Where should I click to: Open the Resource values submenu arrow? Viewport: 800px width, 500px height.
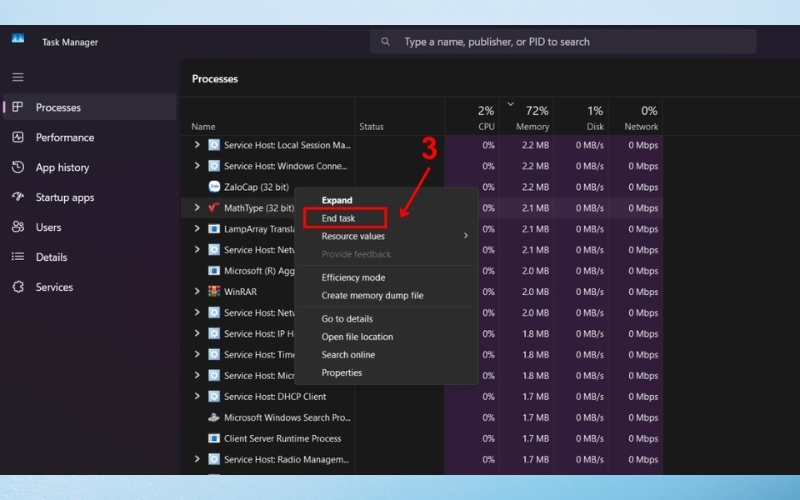pyautogui.click(x=465, y=236)
